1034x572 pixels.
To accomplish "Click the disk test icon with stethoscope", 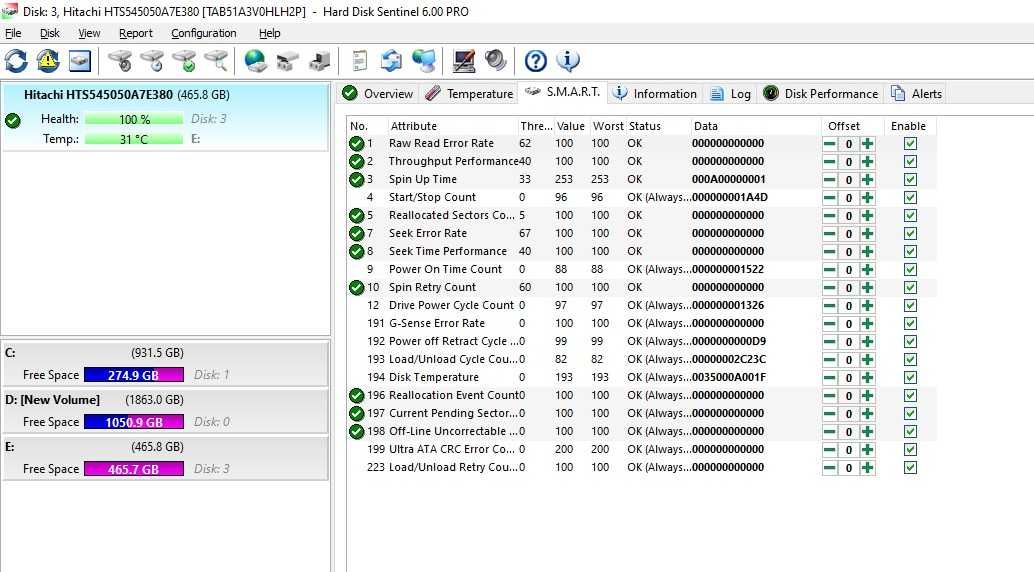I will (x=121, y=61).
